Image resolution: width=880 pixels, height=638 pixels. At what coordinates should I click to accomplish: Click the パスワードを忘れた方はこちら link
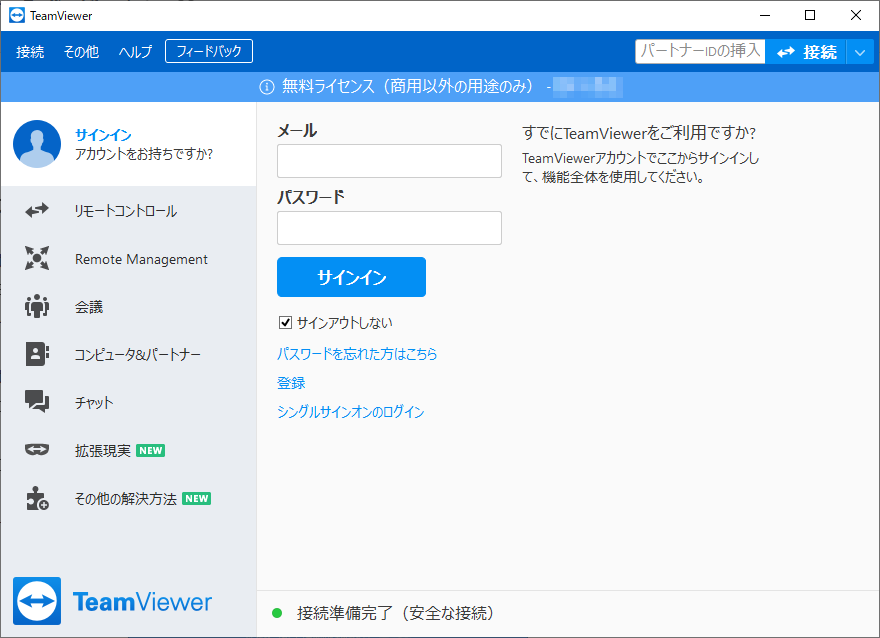click(x=357, y=354)
